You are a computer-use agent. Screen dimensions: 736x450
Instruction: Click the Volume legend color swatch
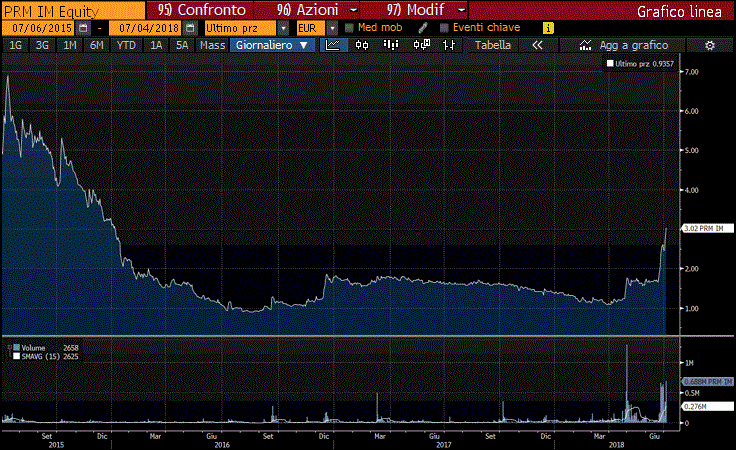15,347
